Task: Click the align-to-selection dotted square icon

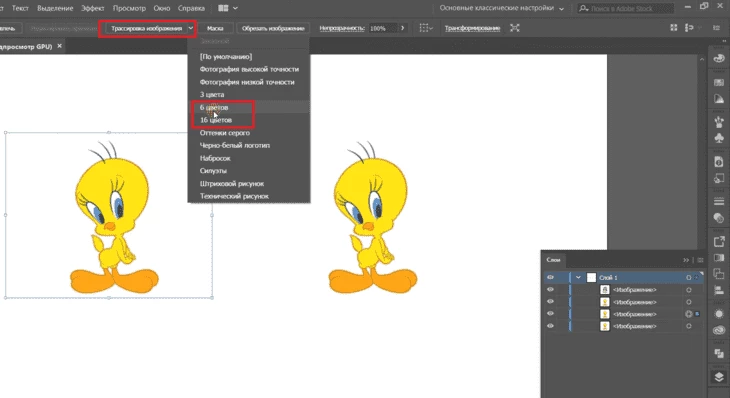Action: (x=424, y=28)
